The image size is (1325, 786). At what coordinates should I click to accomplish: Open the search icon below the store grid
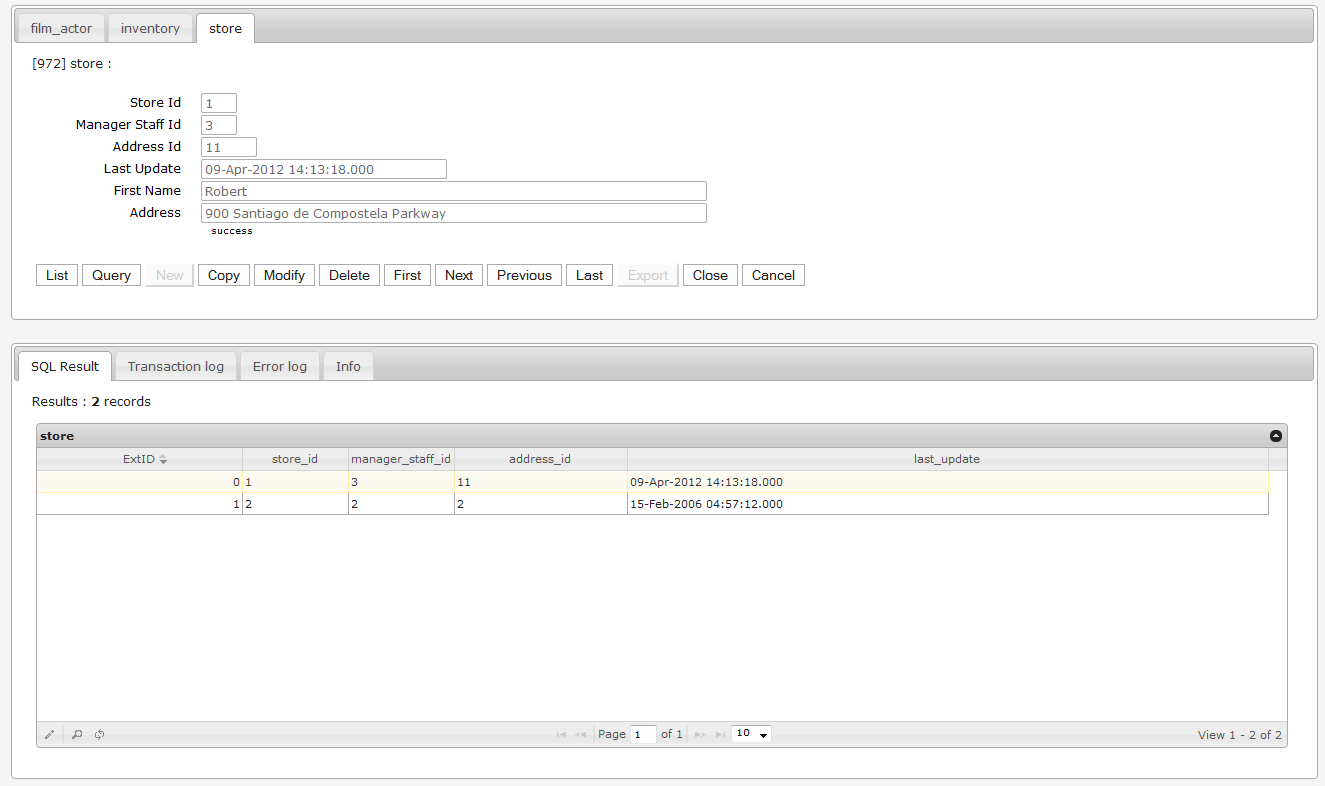[x=75, y=734]
